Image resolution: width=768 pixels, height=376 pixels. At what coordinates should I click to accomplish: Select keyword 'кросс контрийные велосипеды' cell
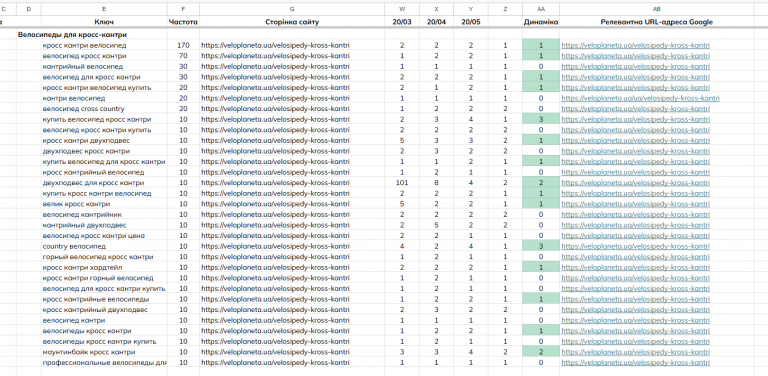point(104,299)
